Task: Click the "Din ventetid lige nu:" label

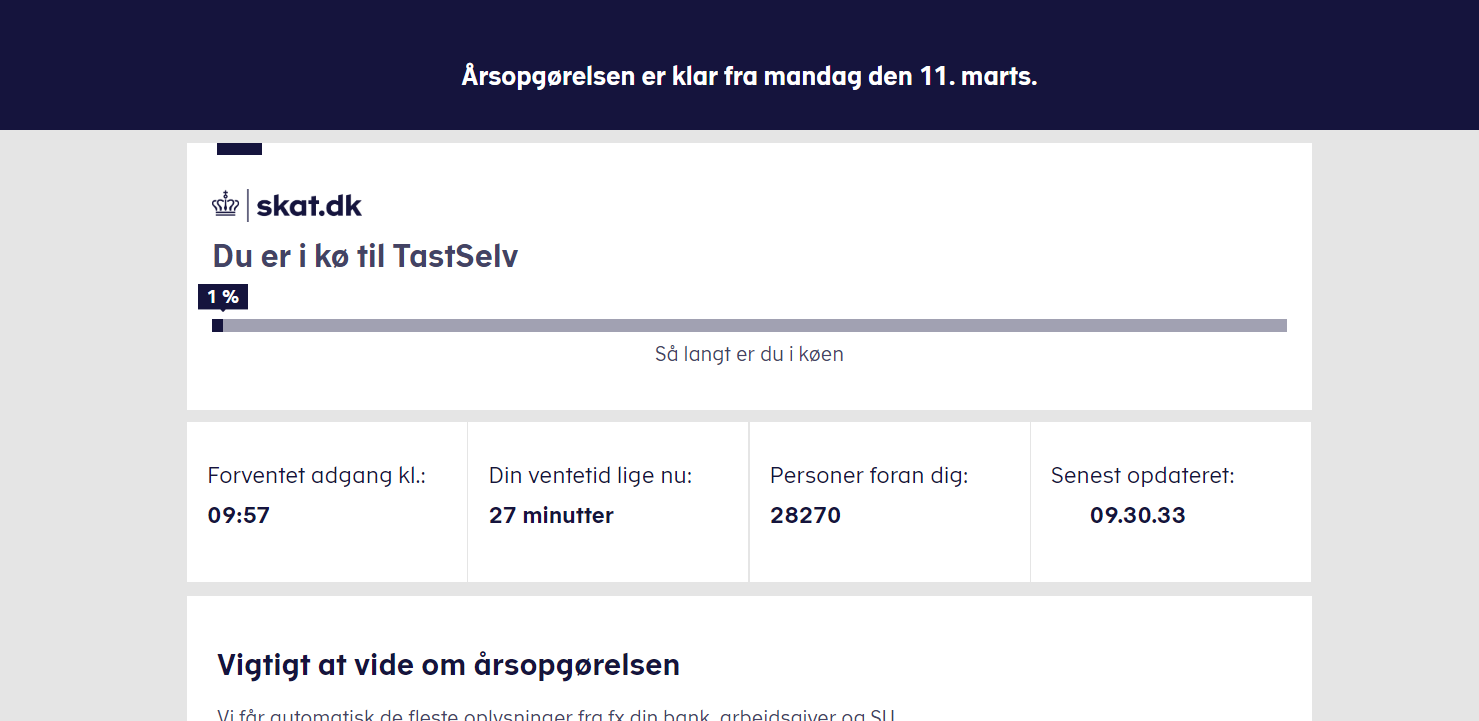Action: pos(590,476)
